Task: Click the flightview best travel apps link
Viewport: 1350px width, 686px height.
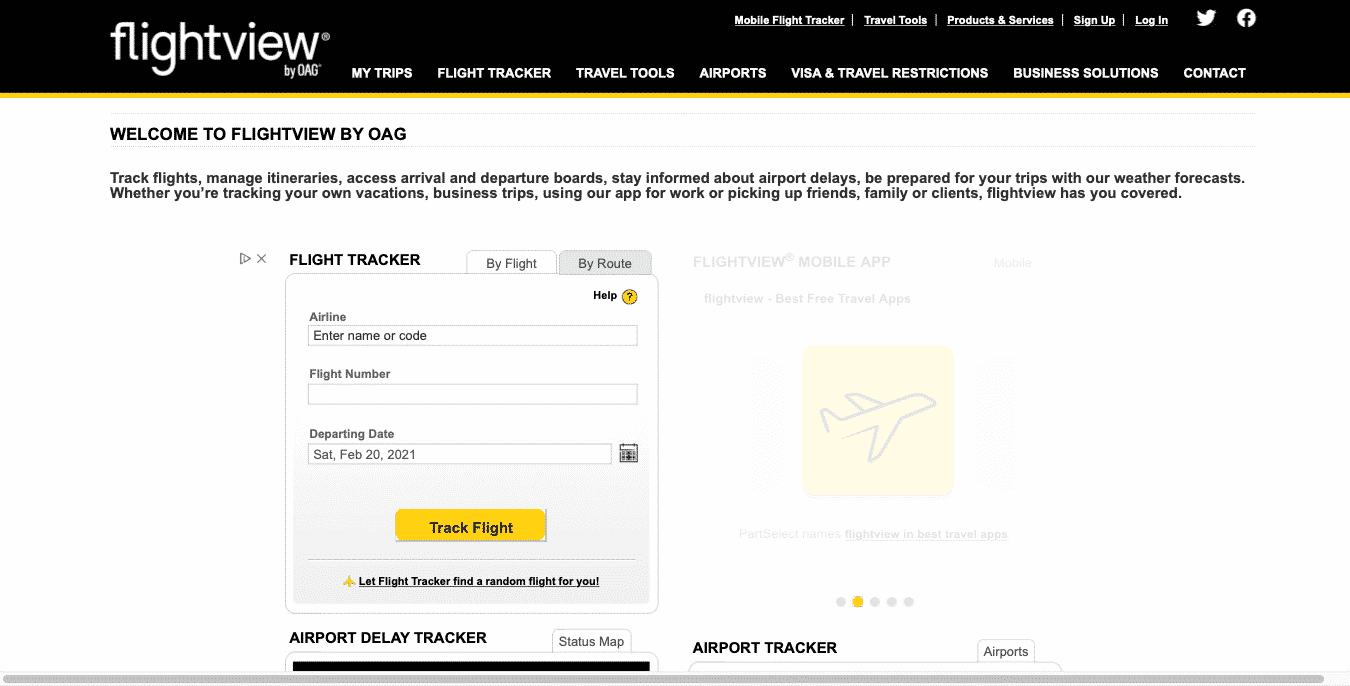Action: [926, 533]
